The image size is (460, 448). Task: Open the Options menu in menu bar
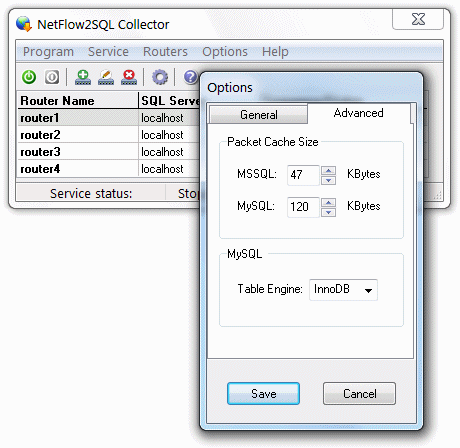pos(225,52)
